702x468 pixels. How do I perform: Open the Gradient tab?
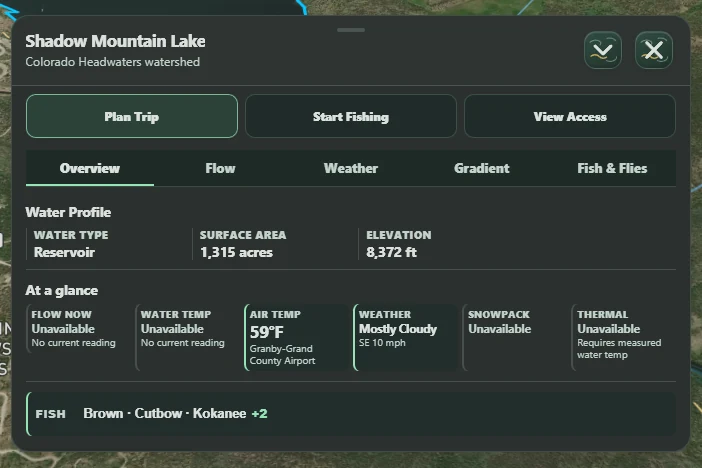482,168
